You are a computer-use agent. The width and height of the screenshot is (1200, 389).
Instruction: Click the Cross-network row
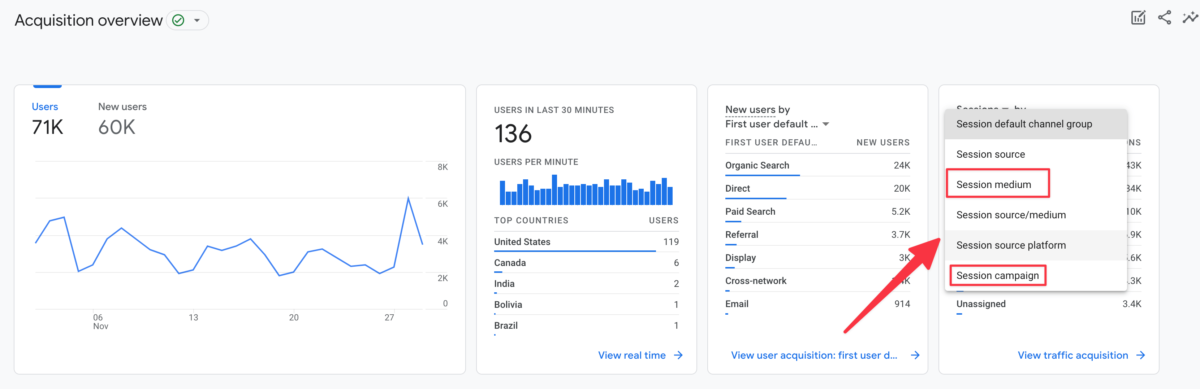click(x=817, y=282)
